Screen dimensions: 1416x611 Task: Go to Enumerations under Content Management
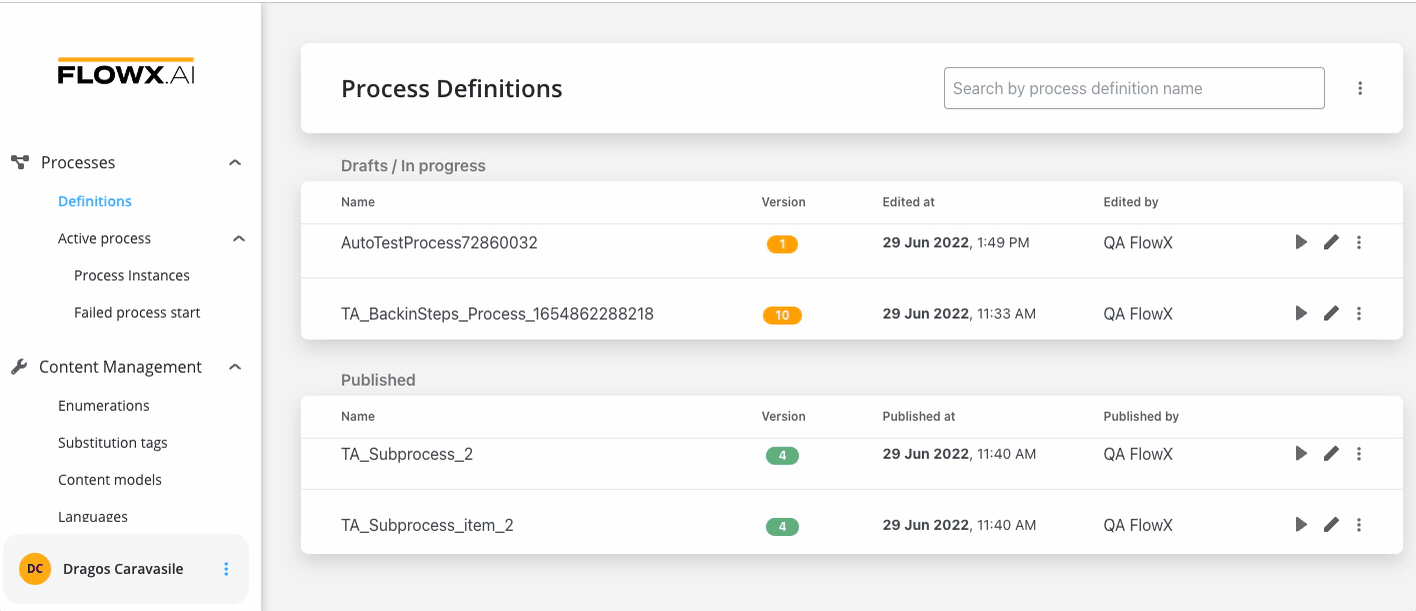pos(104,405)
